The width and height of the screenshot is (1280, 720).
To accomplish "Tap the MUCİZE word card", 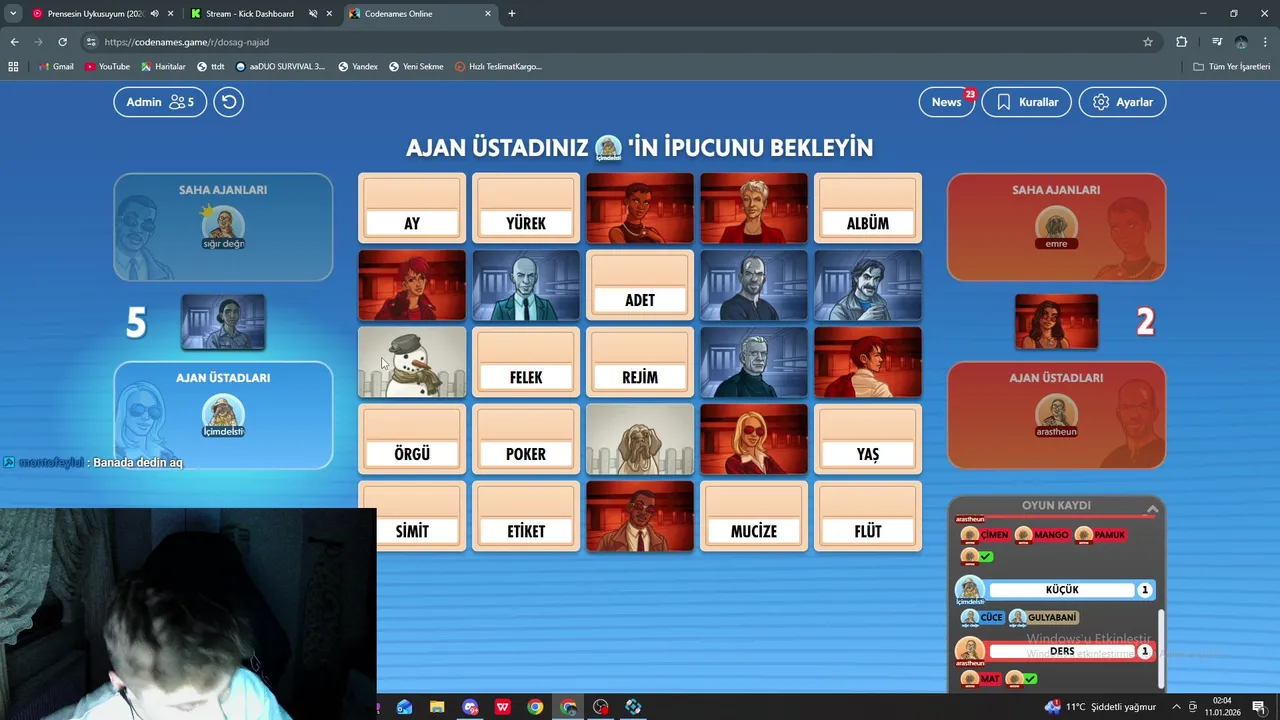I will [x=754, y=516].
